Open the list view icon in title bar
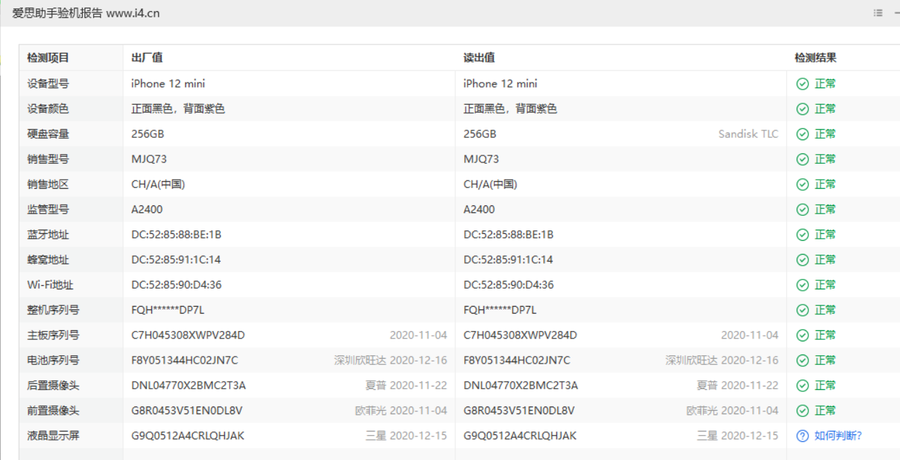The width and height of the screenshot is (900, 460). click(878, 13)
